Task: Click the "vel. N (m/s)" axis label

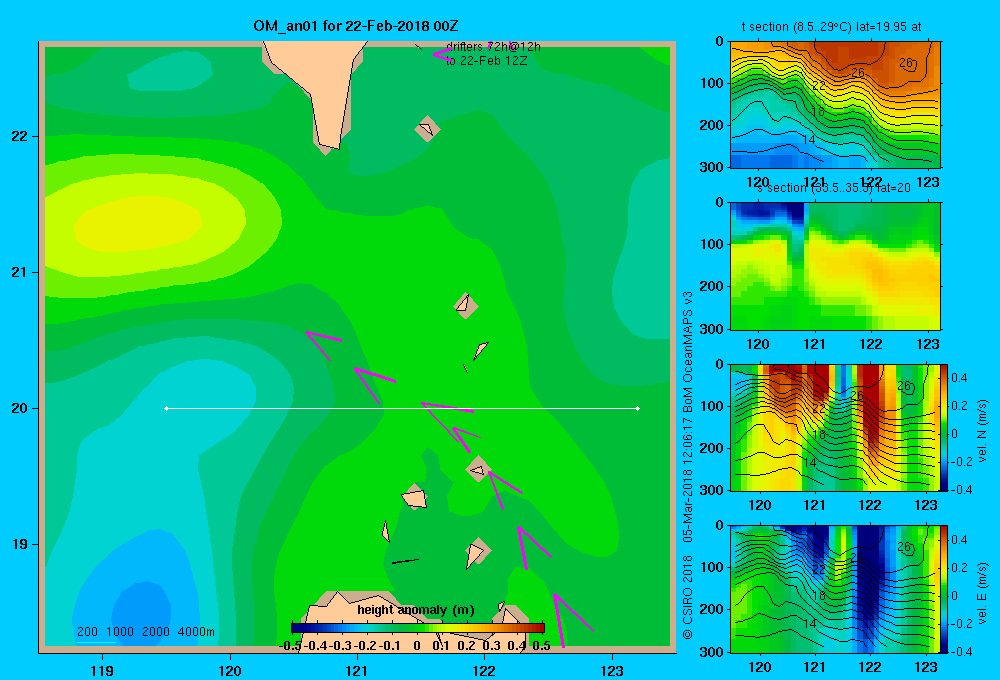Action: click(983, 431)
